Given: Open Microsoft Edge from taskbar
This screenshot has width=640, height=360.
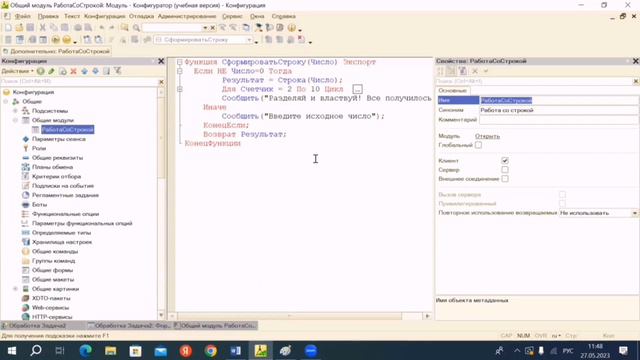Looking at the screenshot, I should (86, 351).
